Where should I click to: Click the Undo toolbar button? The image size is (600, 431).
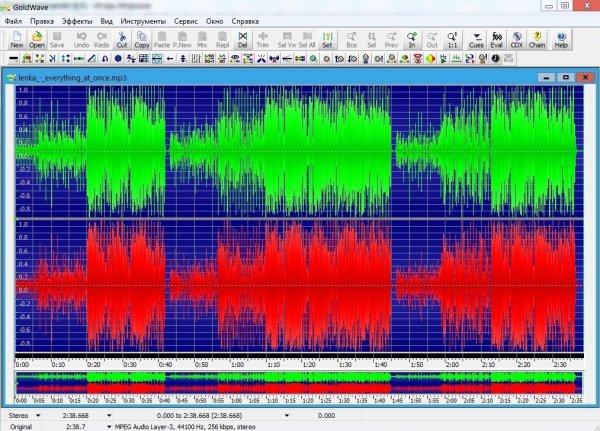point(81,39)
